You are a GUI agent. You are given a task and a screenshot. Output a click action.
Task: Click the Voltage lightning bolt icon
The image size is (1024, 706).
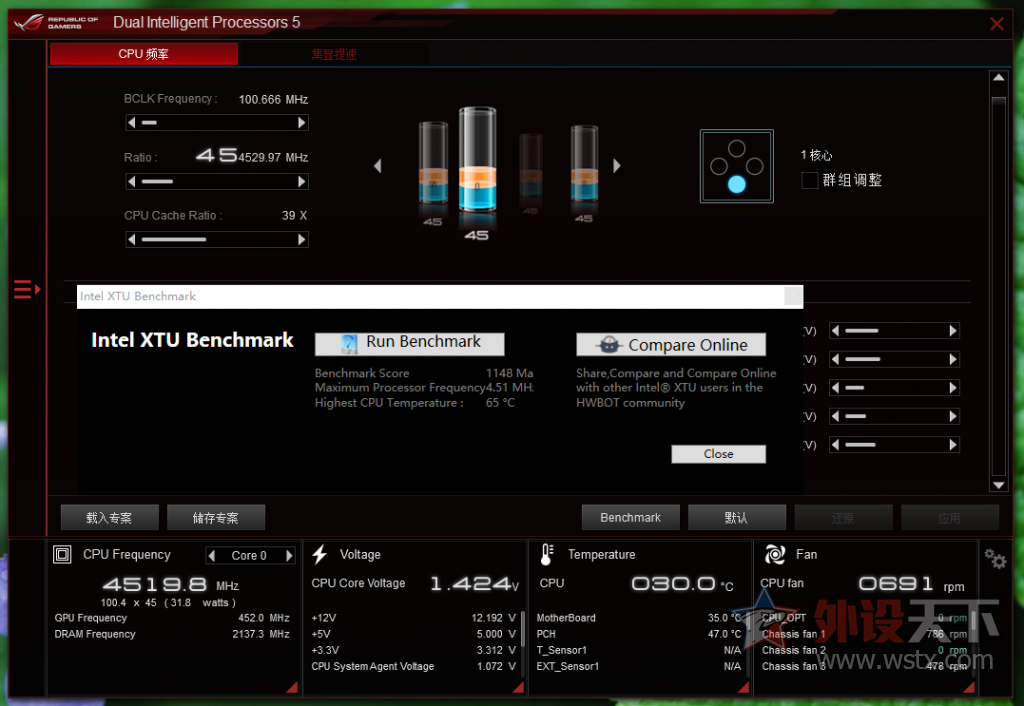point(319,554)
